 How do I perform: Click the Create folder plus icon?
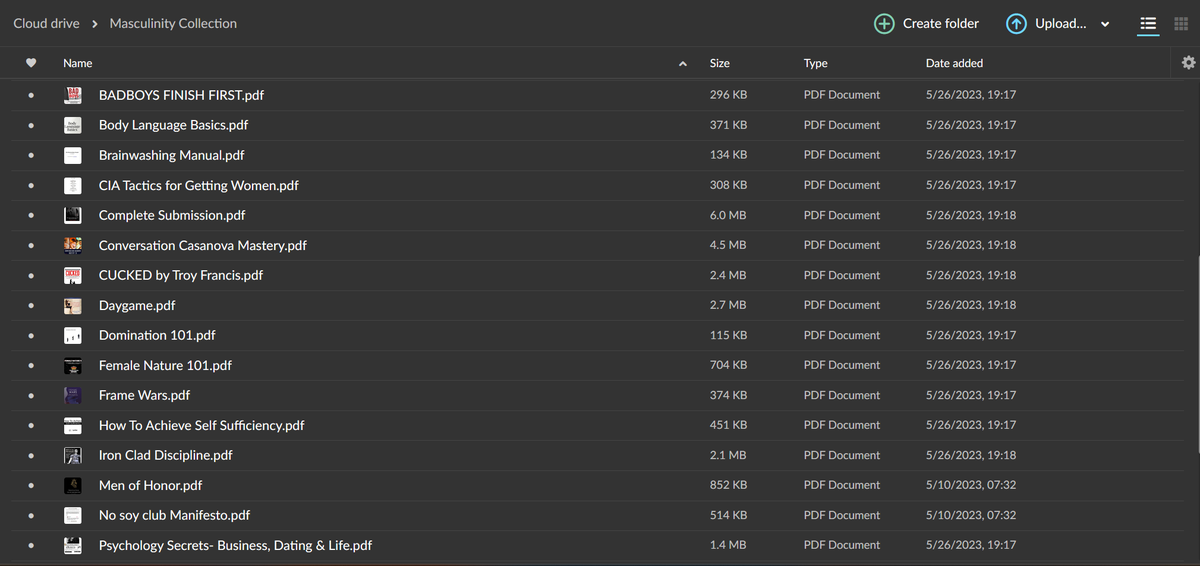click(x=884, y=24)
